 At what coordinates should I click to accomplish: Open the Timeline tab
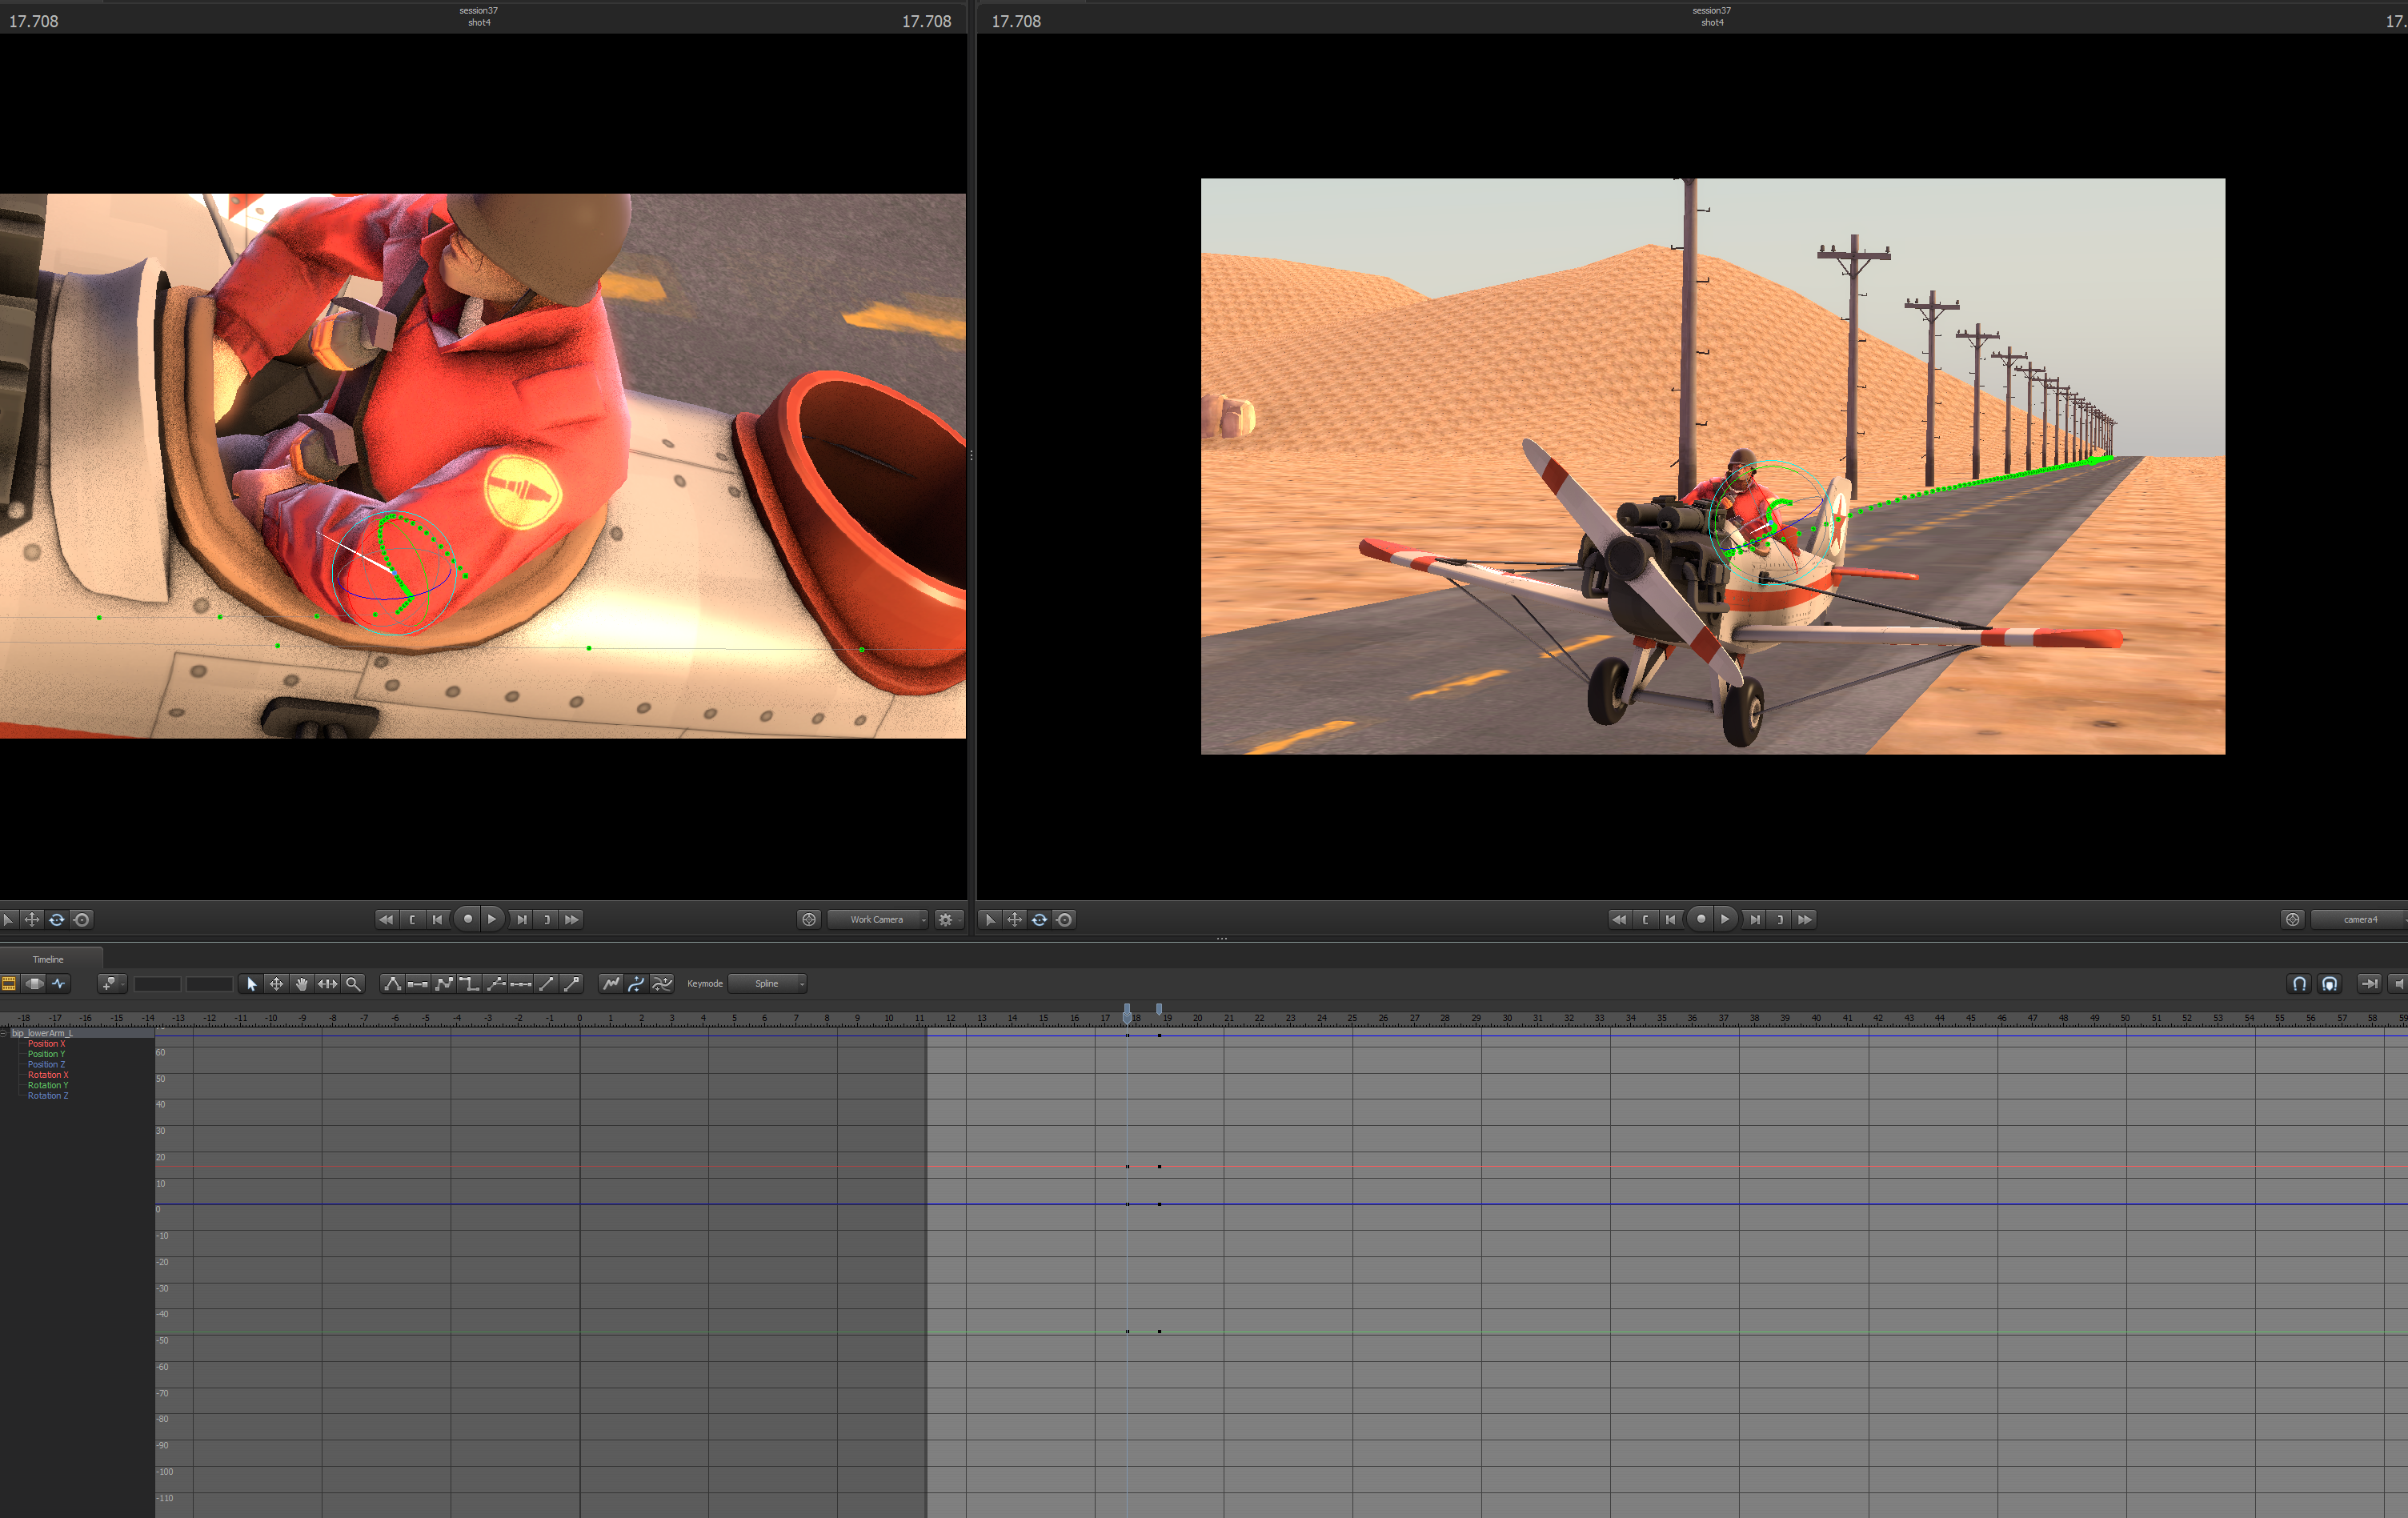48,959
